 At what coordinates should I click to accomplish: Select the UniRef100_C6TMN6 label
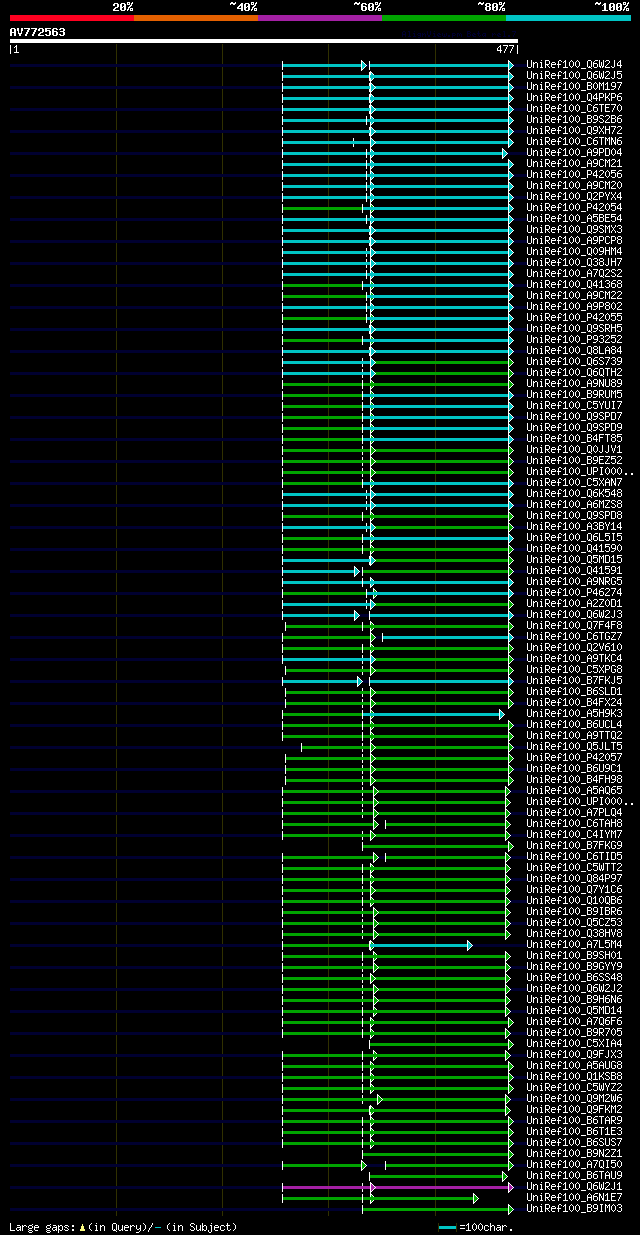[x=574, y=142]
